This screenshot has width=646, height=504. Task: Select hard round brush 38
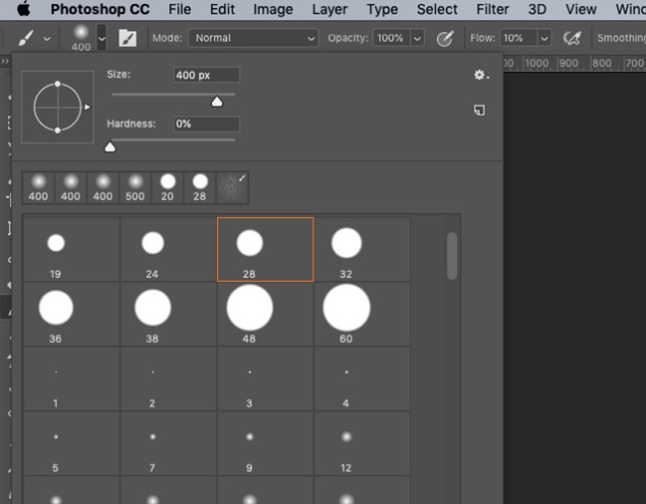click(169, 314)
